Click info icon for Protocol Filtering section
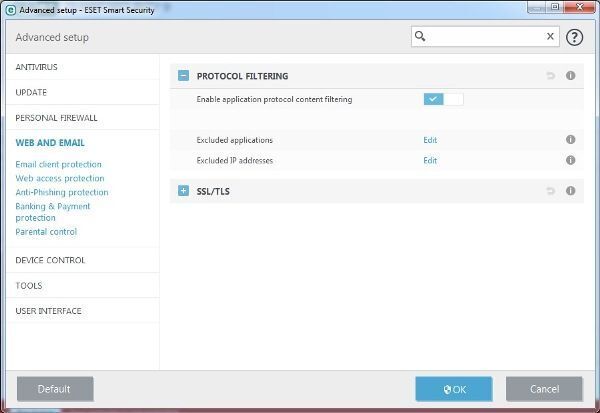This screenshot has width=600, height=413. (x=570, y=75)
